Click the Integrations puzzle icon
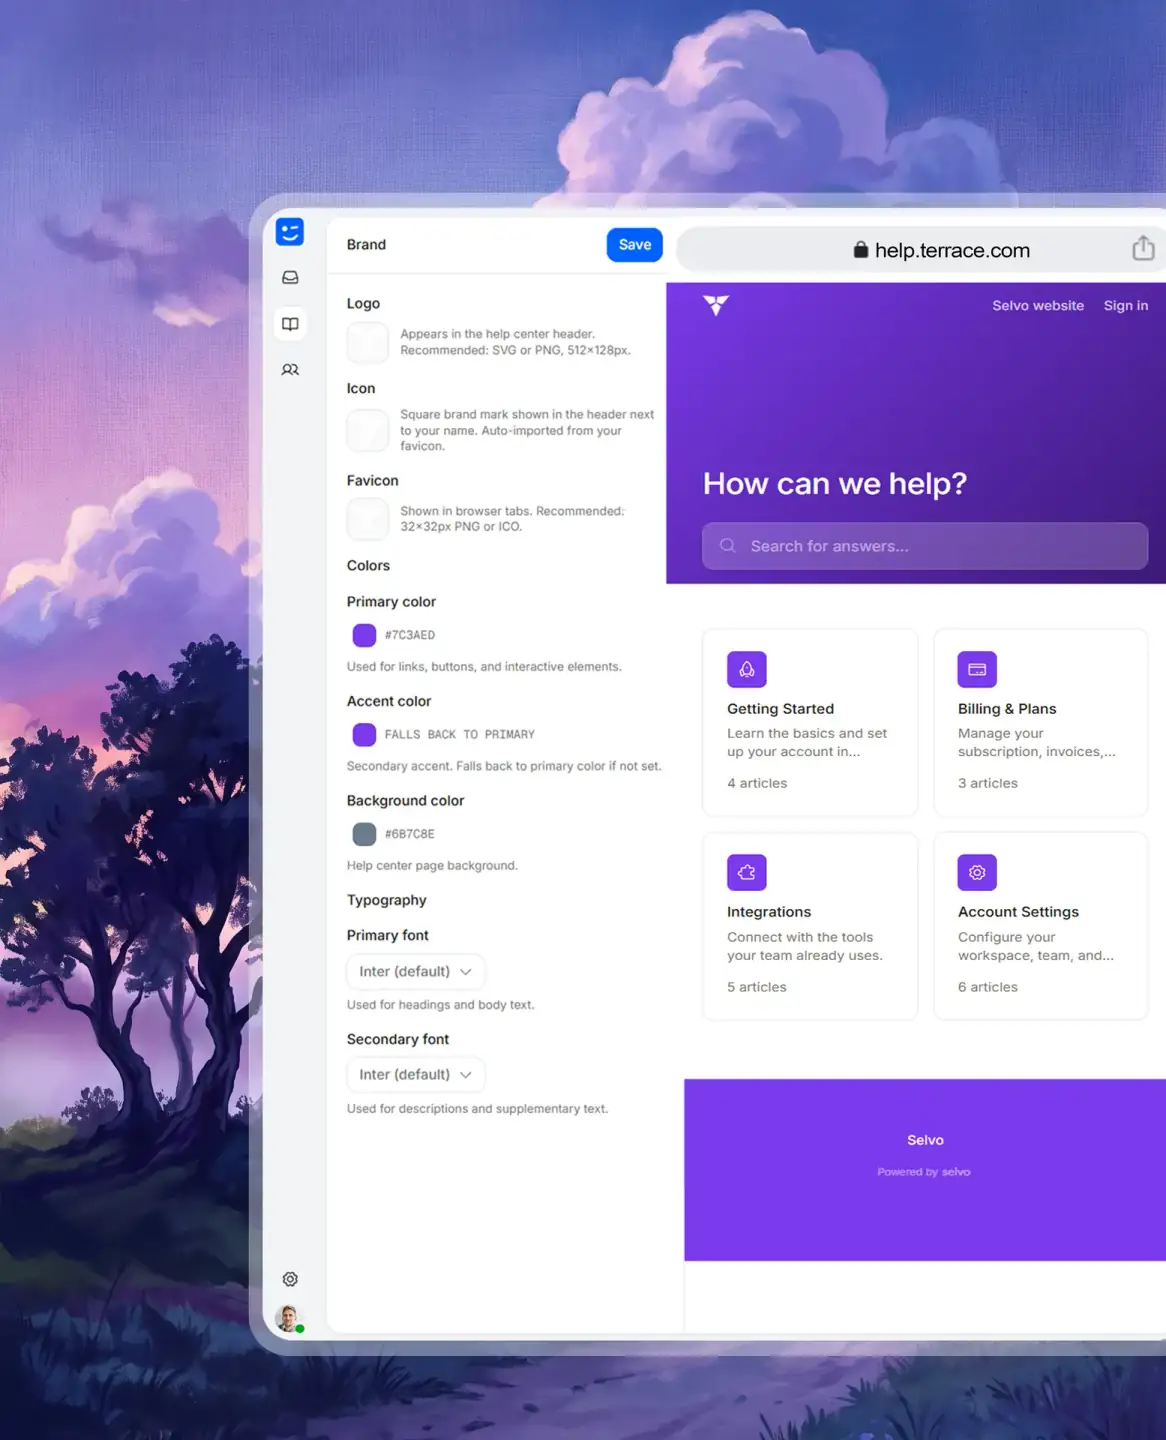1166x1440 pixels. click(x=747, y=872)
